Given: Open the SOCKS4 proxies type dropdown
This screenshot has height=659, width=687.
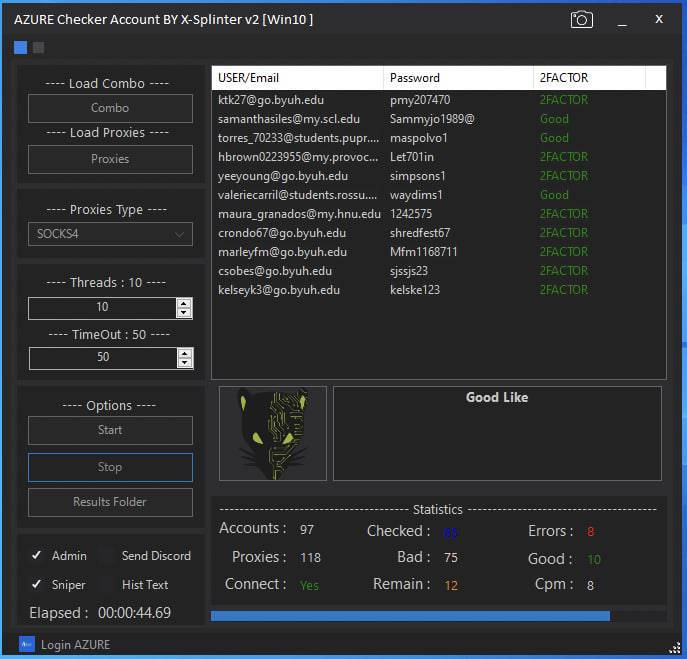Looking at the screenshot, I should click(110, 234).
